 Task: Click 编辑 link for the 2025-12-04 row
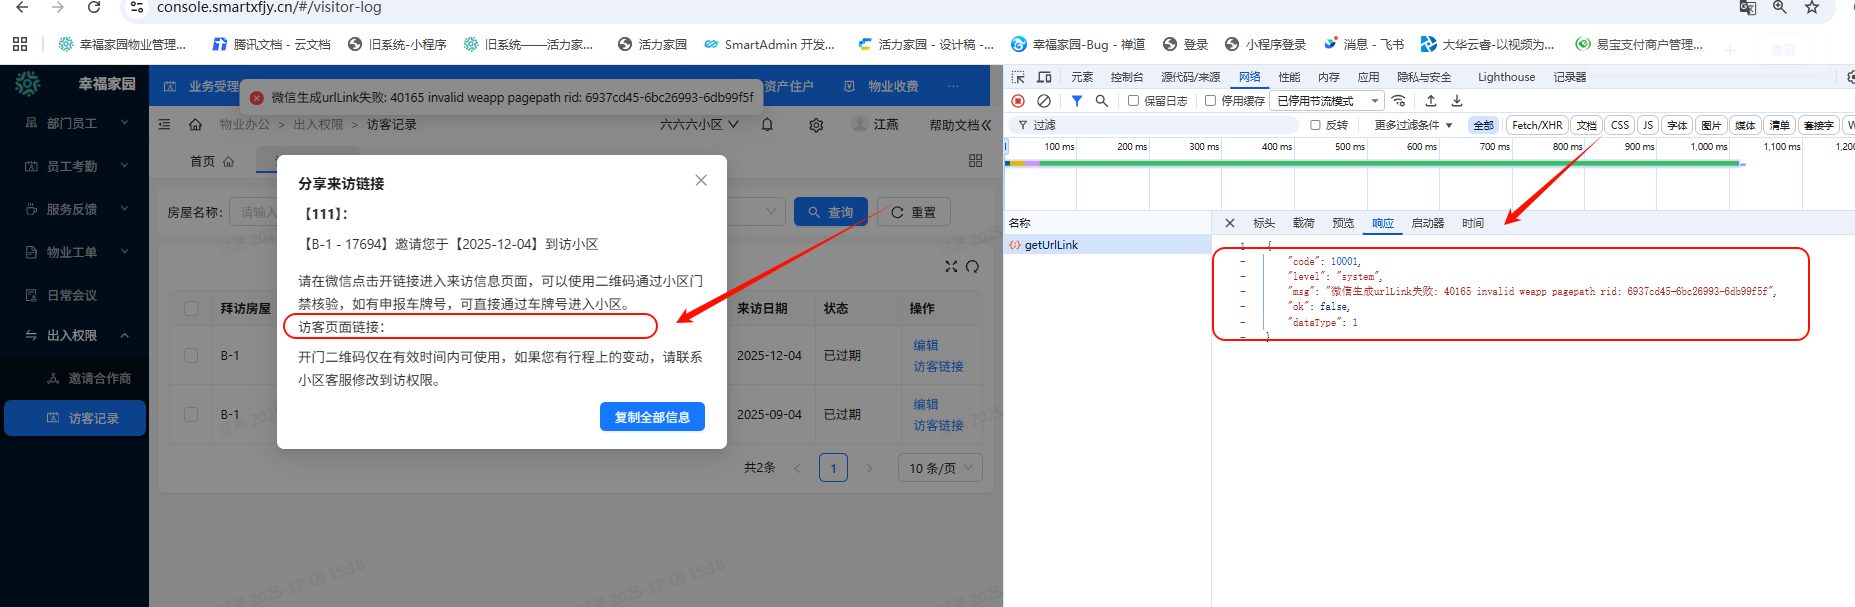926,345
